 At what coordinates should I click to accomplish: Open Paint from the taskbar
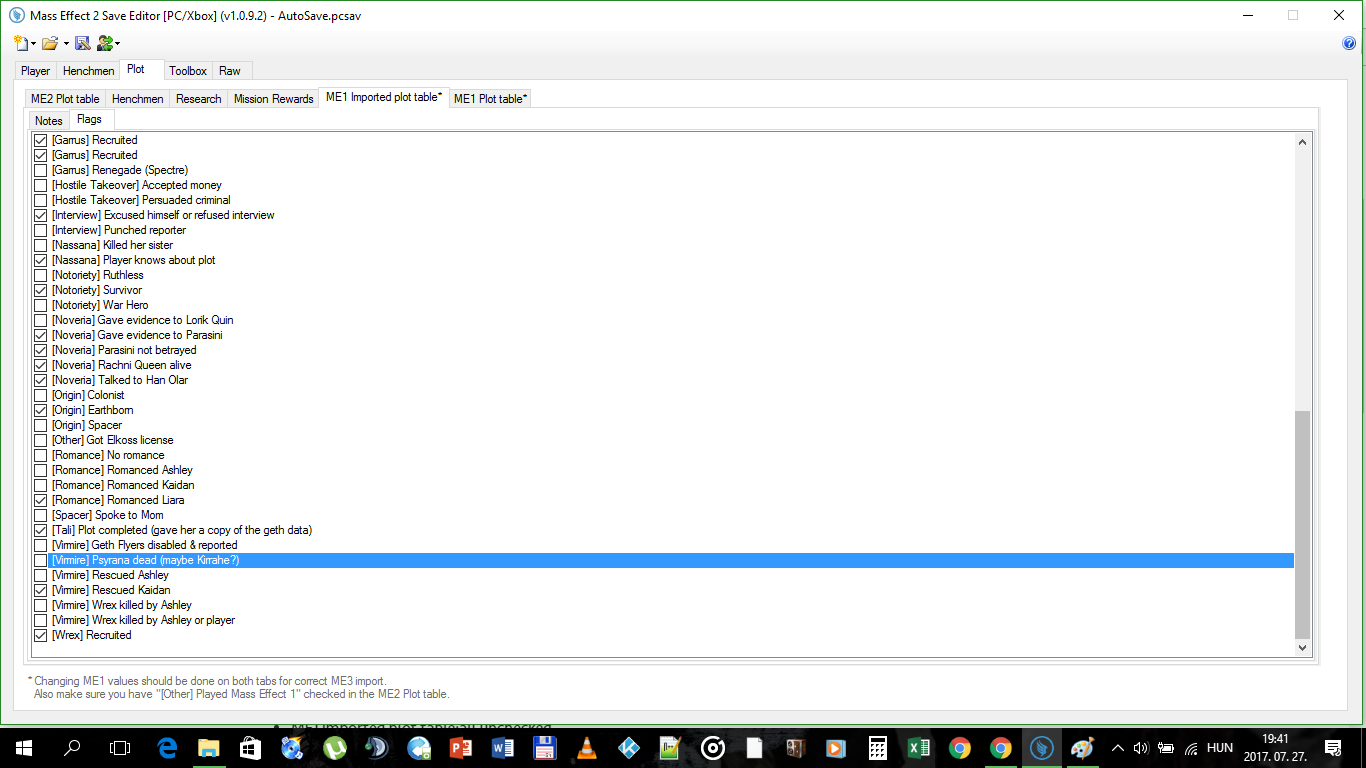1083,748
